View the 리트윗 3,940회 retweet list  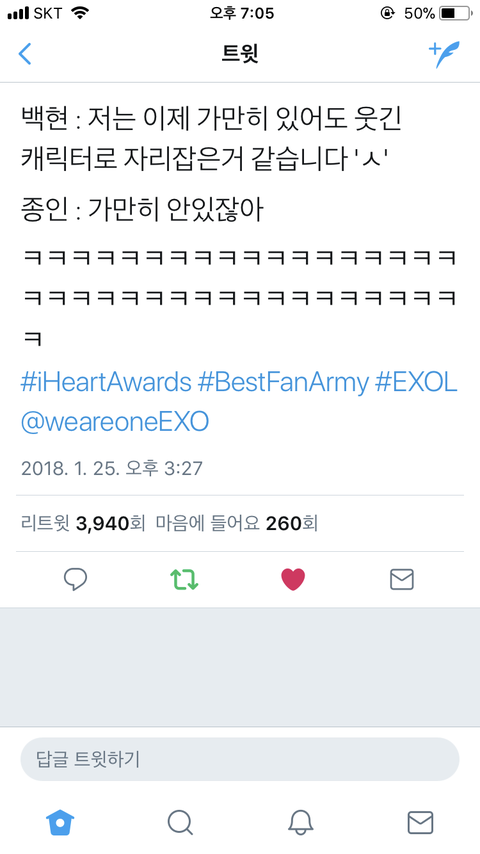[x=83, y=524]
